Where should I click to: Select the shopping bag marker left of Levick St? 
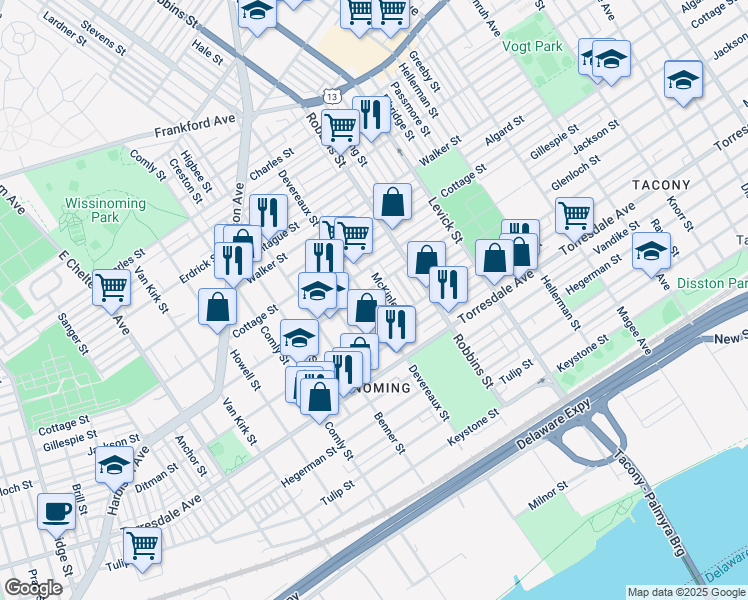pyautogui.click(x=392, y=203)
